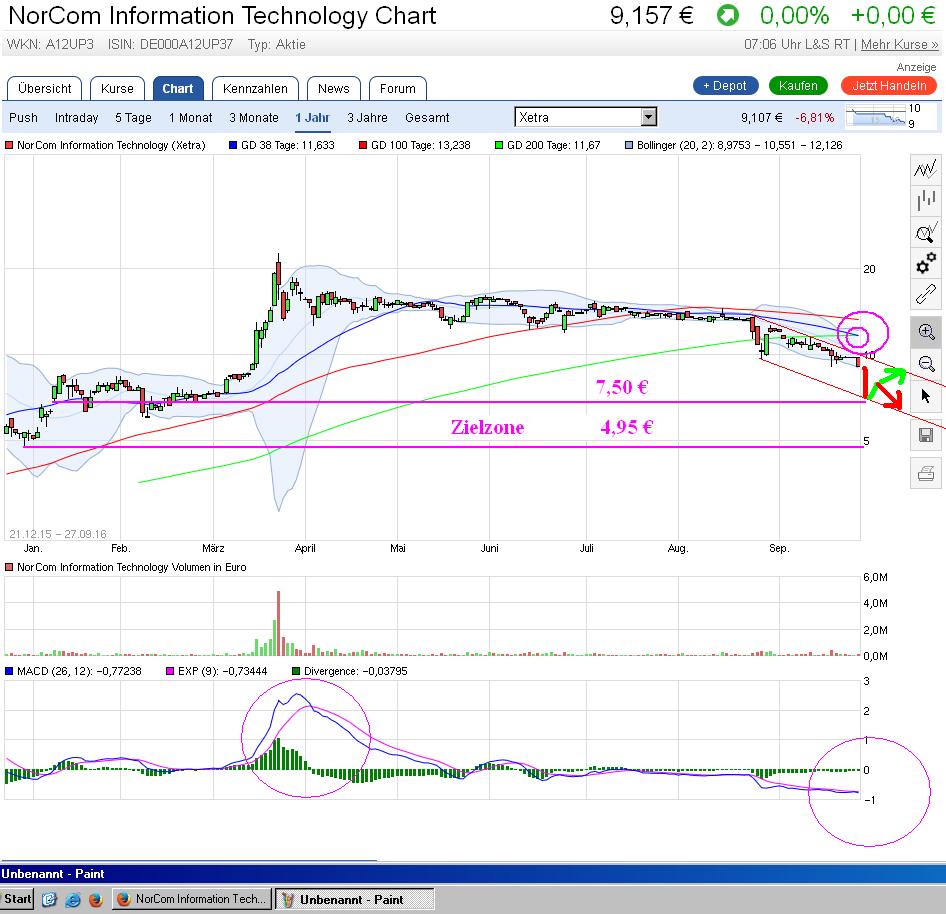Open the Kennzahlen tab
946x914 pixels.
point(255,89)
